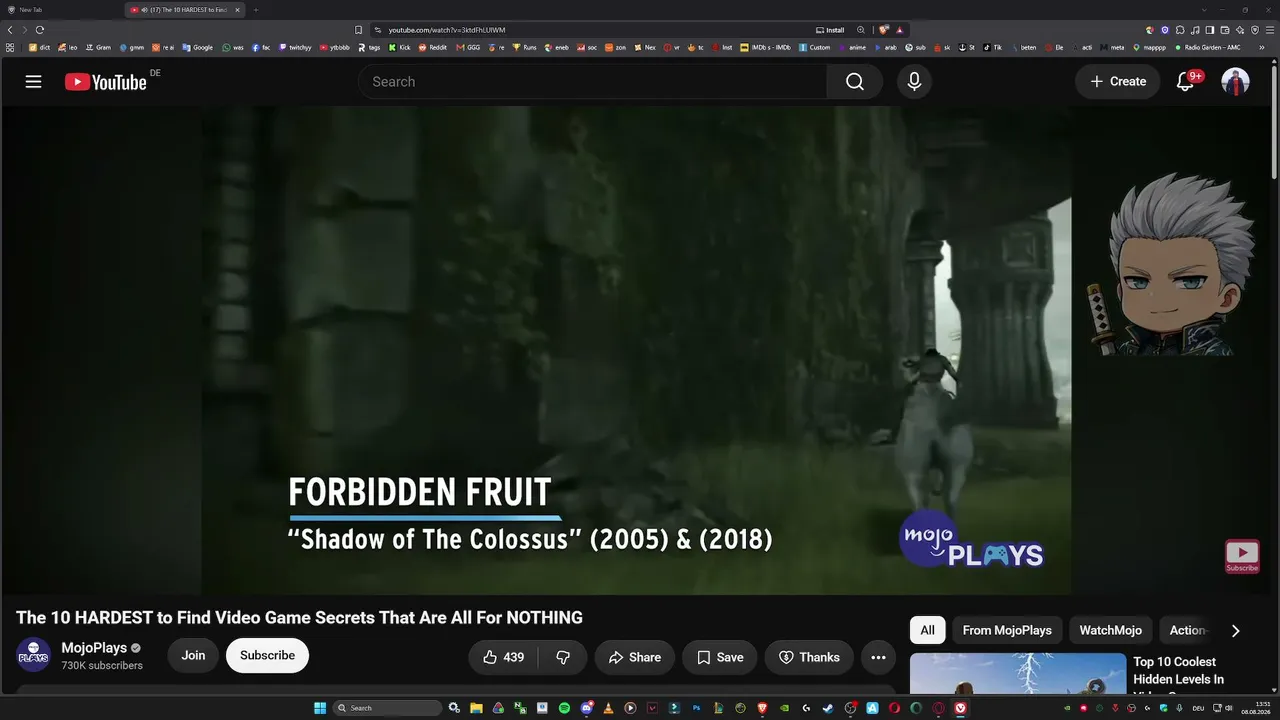Select the WatchMojo chip
Image resolution: width=1280 pixels, height=720 pixels.
[1110, 630]
